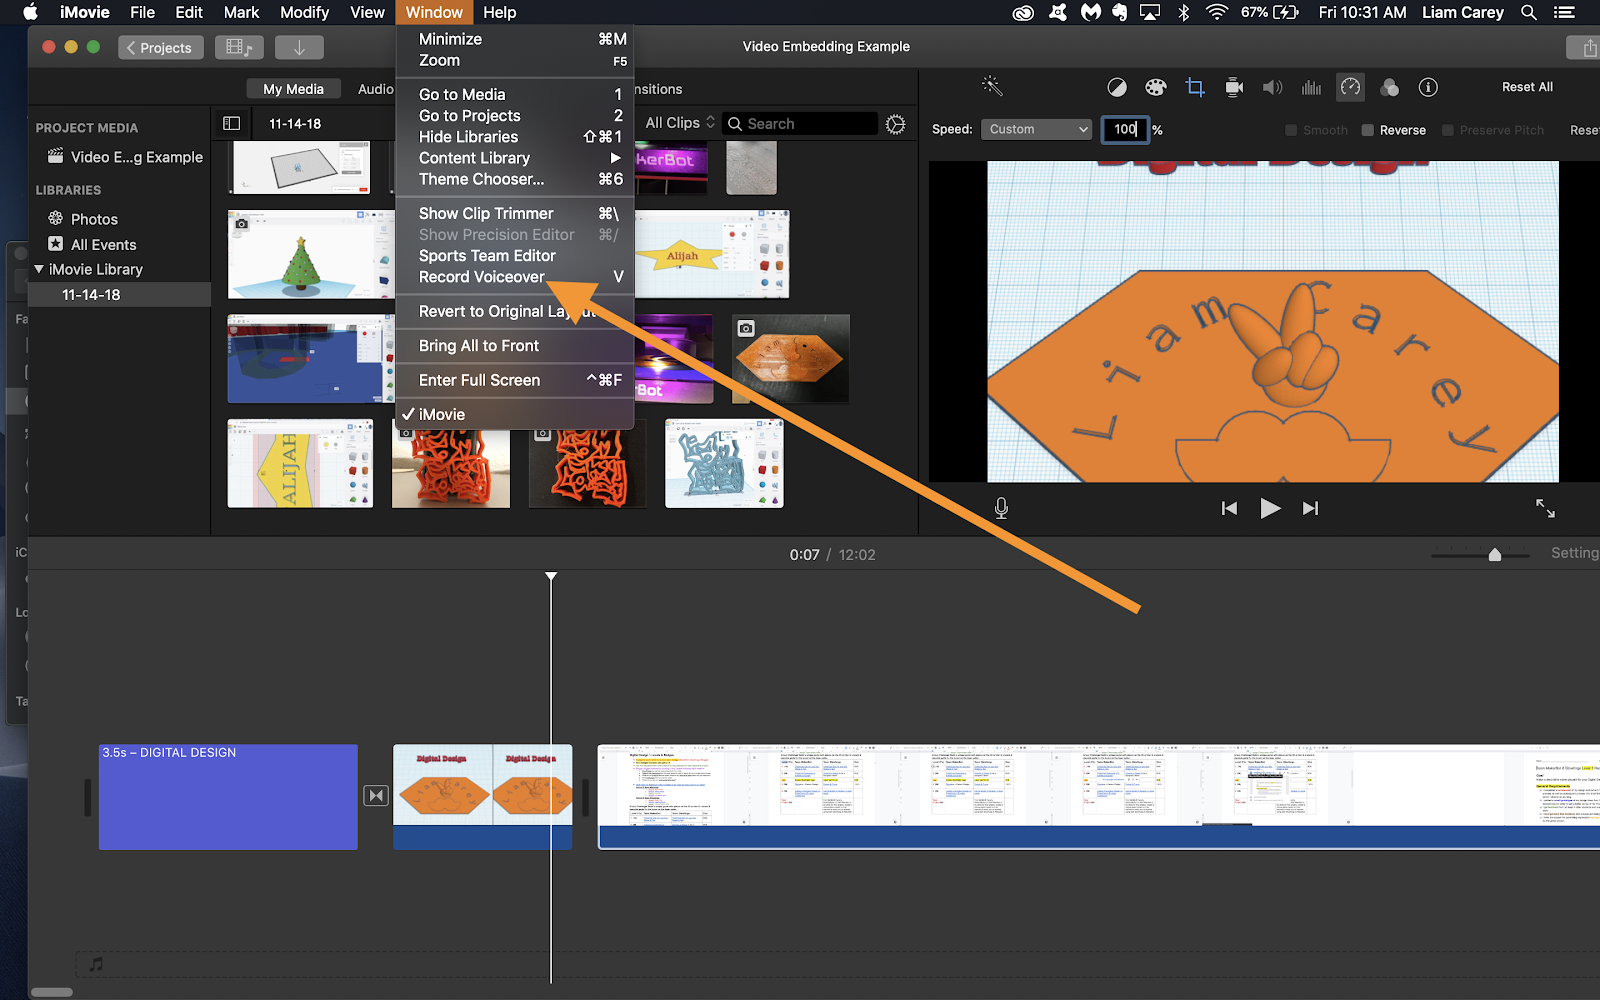Choose Record Voiceover from Window menu
The image size is (1600, 1000).
pos(515,277)
